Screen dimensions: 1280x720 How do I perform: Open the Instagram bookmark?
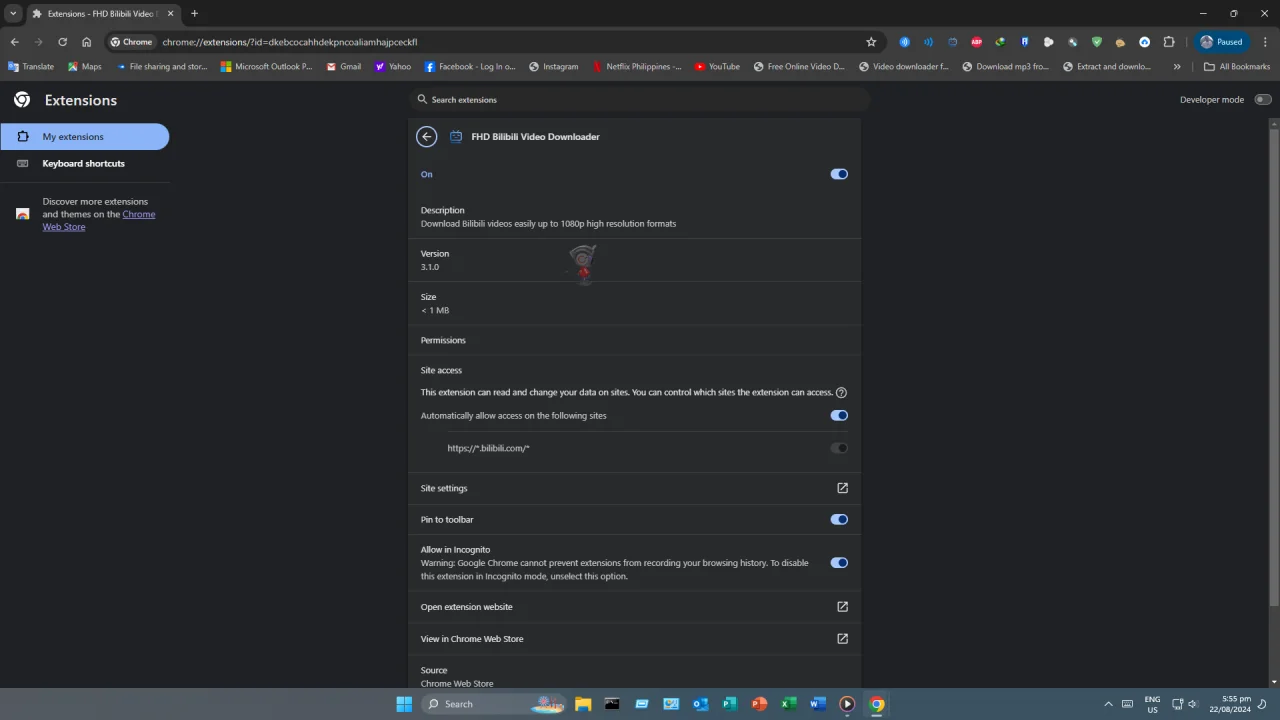tap(553, 67)
